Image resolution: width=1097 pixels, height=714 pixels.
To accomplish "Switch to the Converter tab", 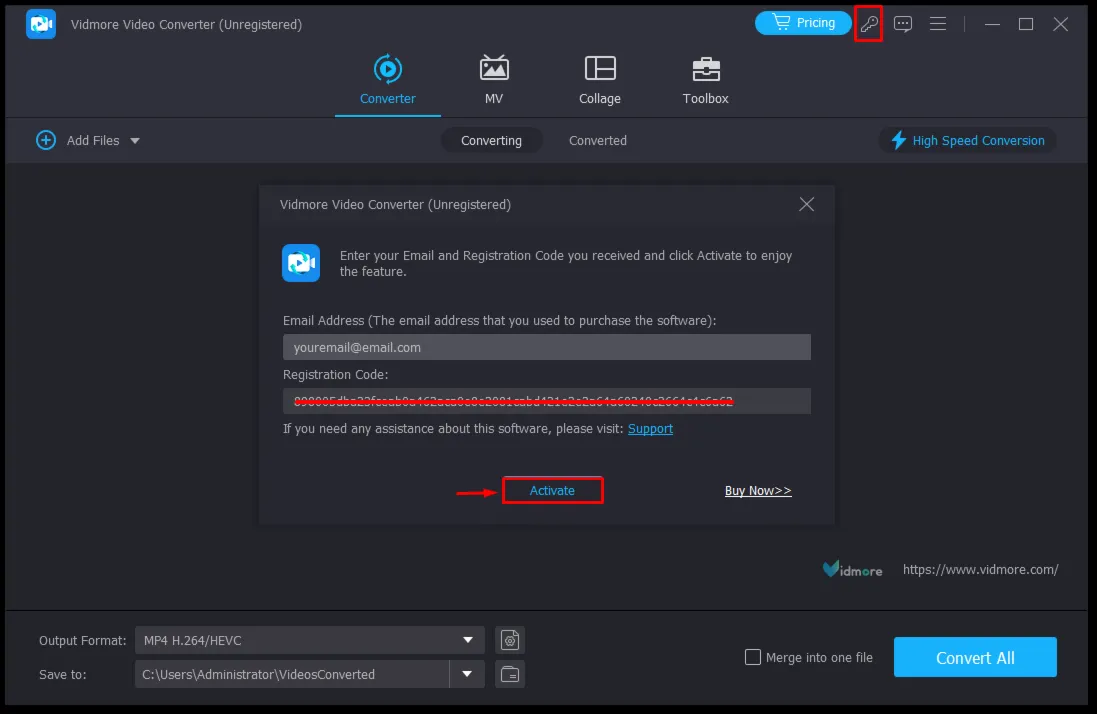I will tap(388, 80).
